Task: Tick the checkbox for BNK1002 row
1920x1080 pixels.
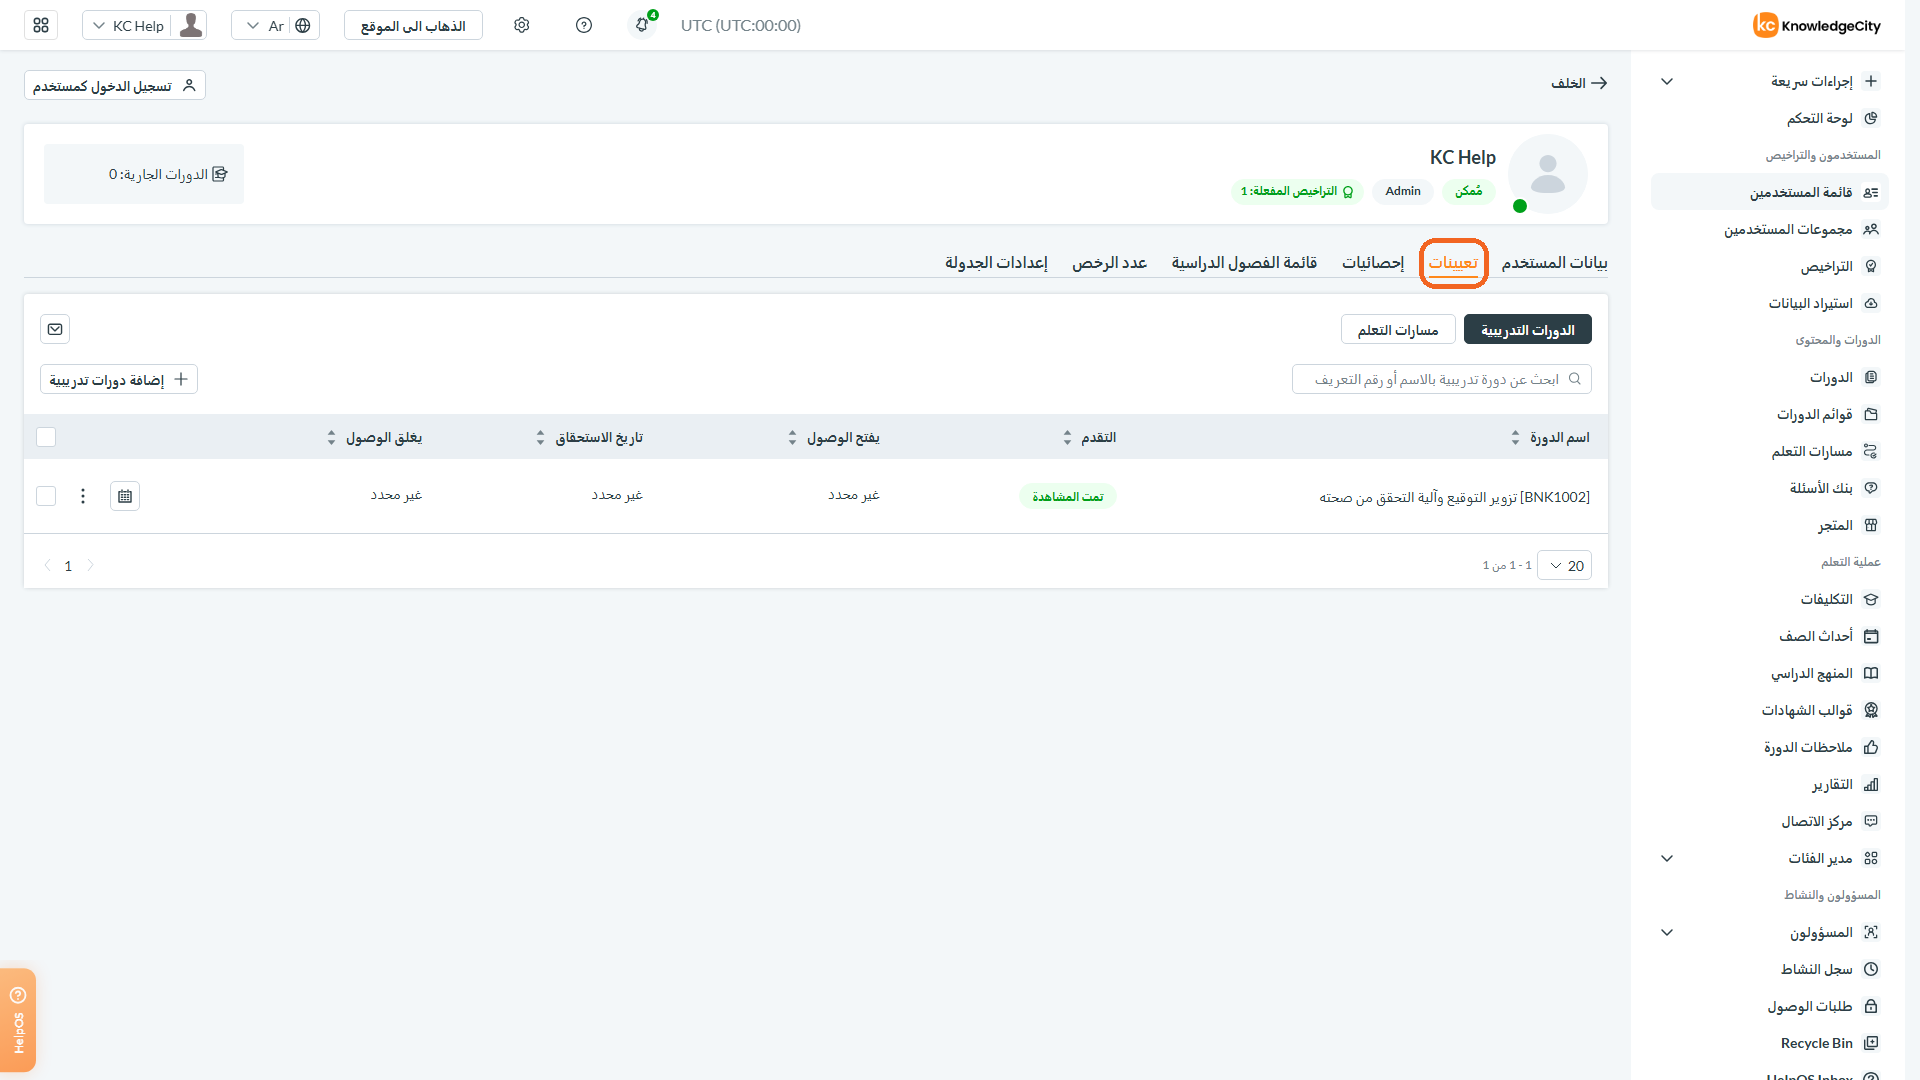Action: point(46,496)
